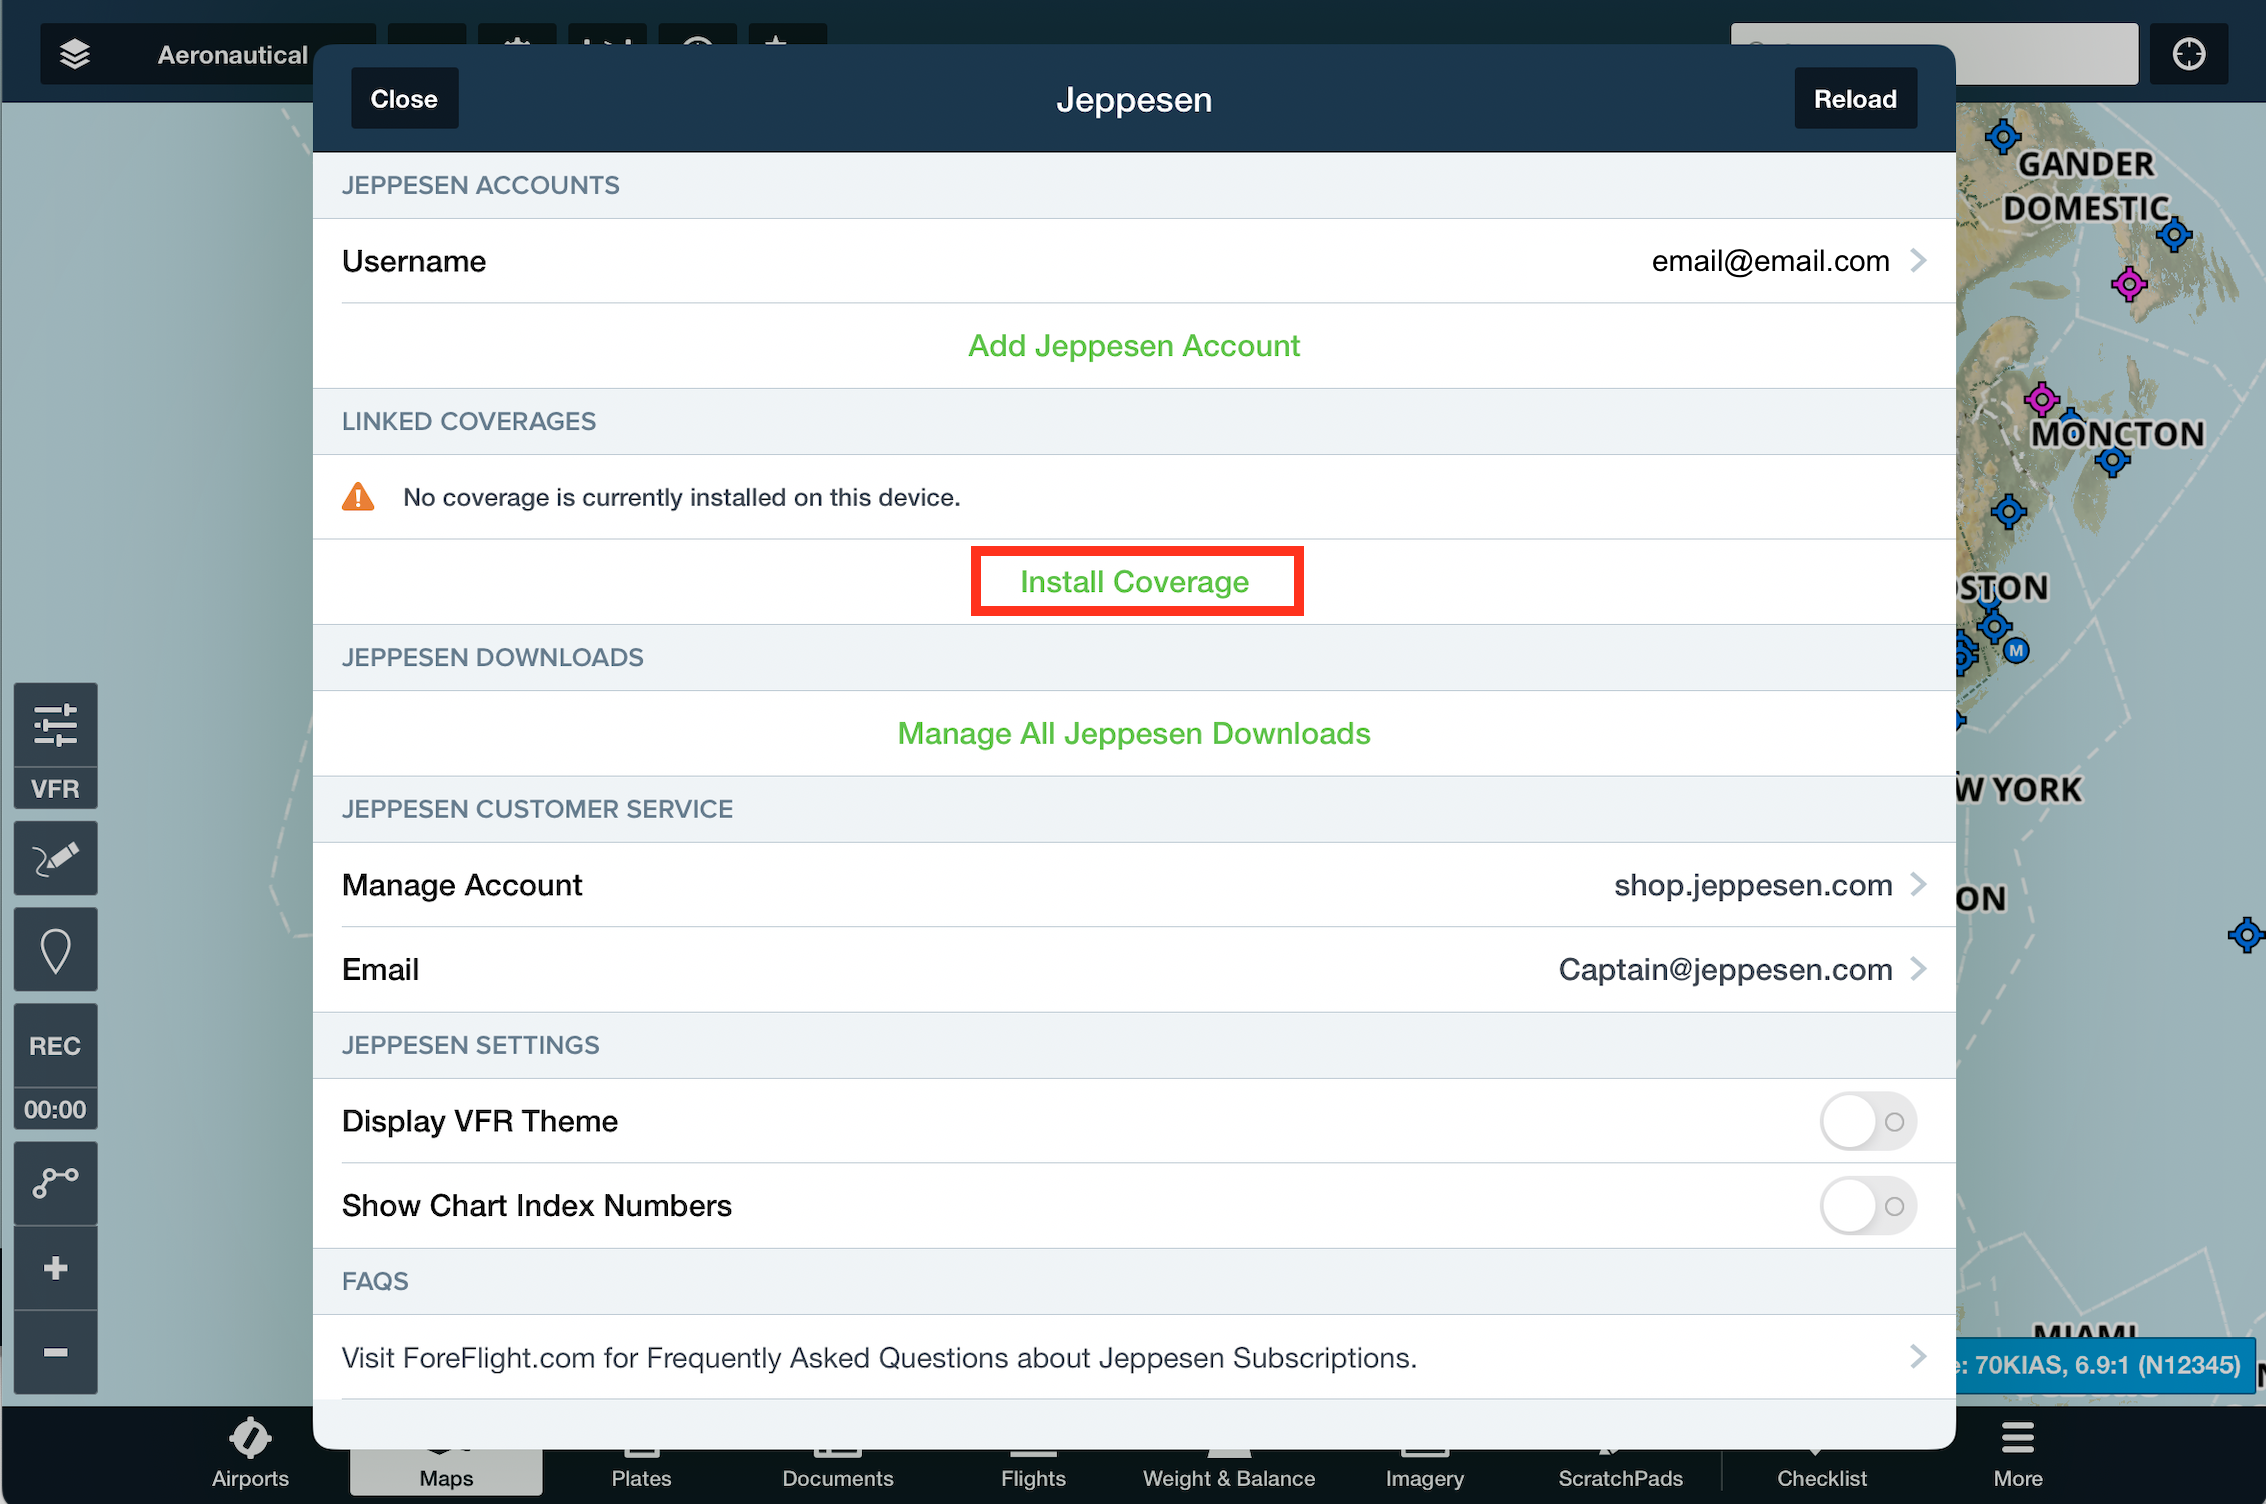This screenshot has width=2266, height=1504.
Task: Open the route editor path icon
Action: tap(55, 1183)
